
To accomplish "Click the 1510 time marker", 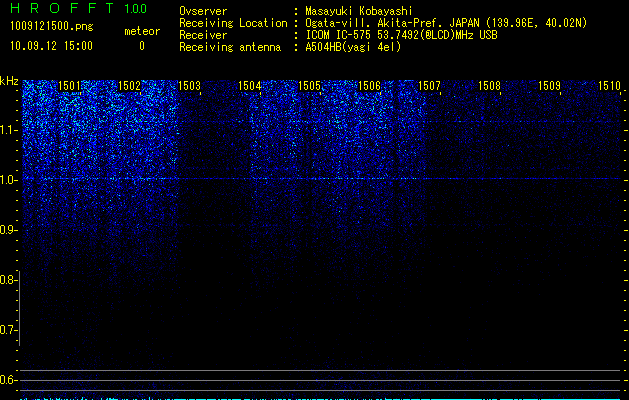I will 609,85.
